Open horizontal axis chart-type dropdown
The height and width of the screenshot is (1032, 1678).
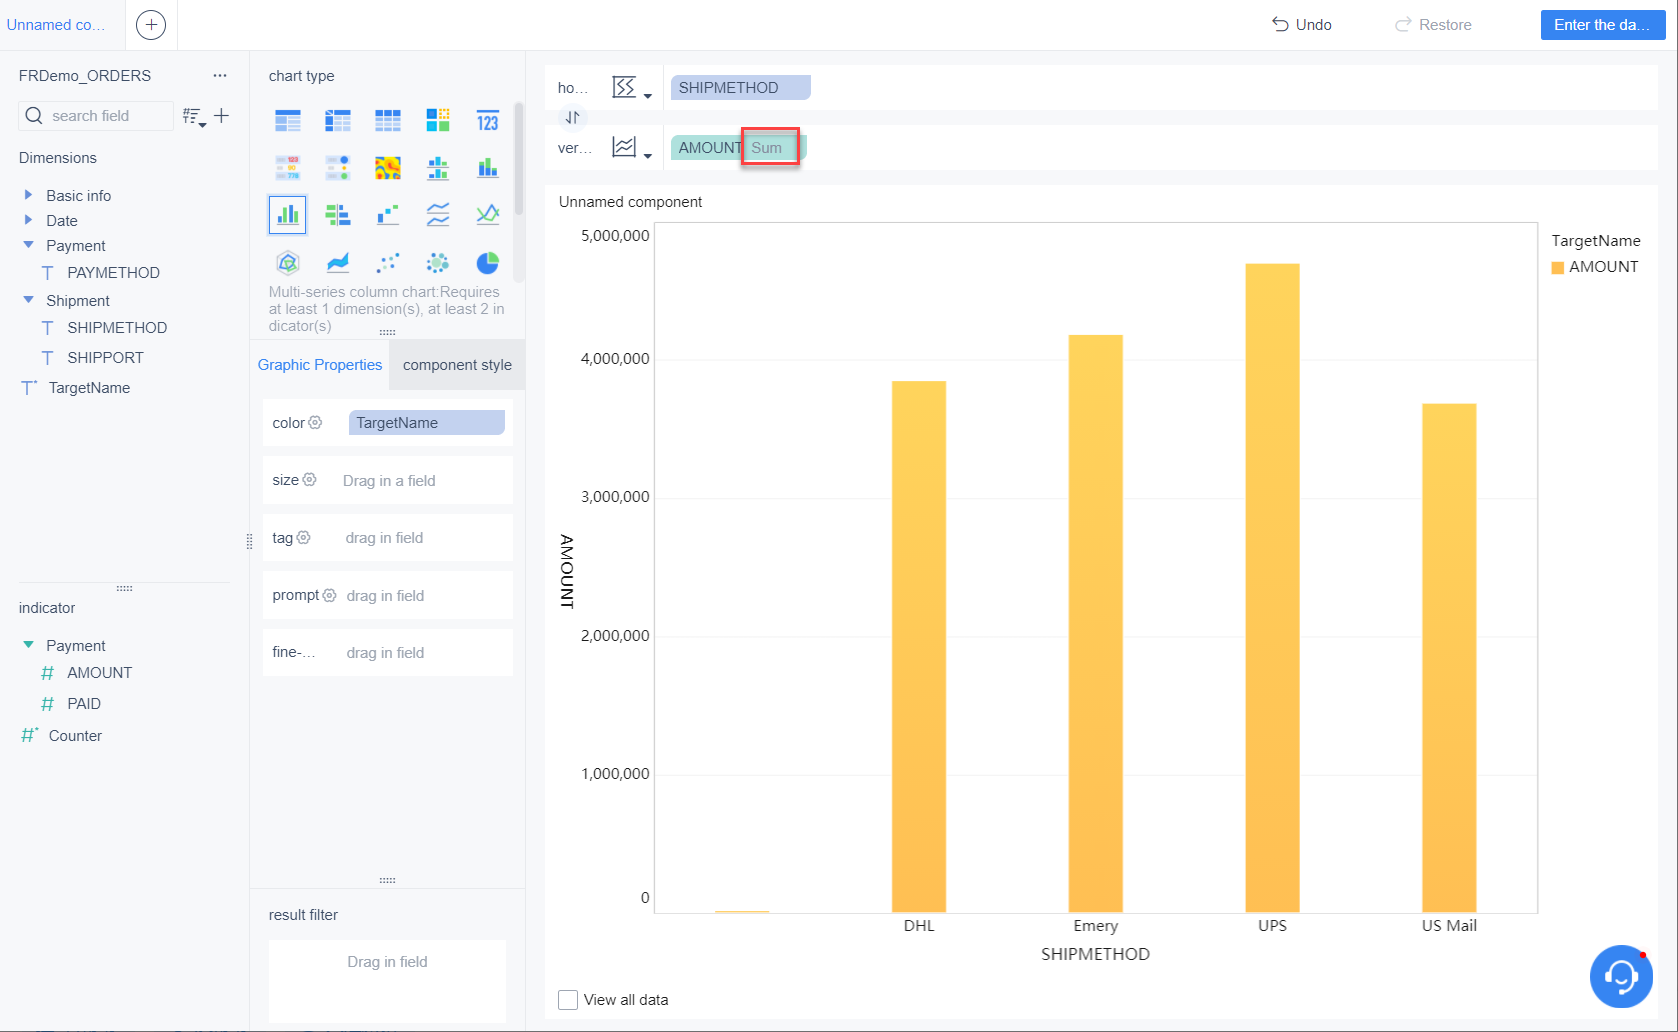click(x=632, y=88)
